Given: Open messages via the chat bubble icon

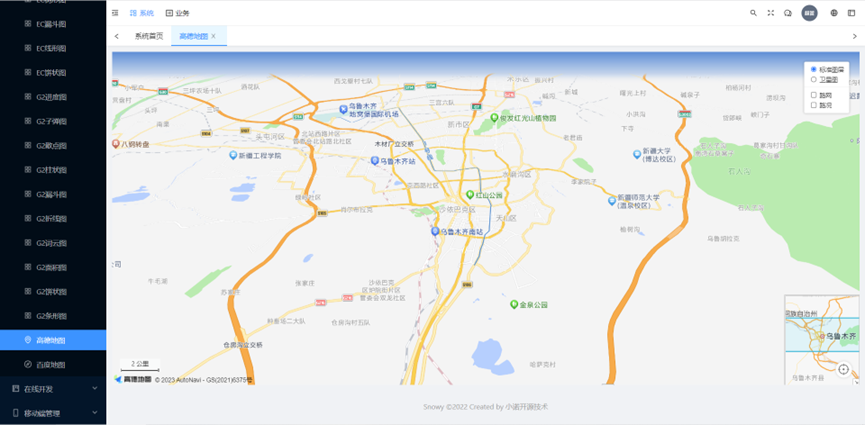Looking at the screenshot, I should coord(788,13).
